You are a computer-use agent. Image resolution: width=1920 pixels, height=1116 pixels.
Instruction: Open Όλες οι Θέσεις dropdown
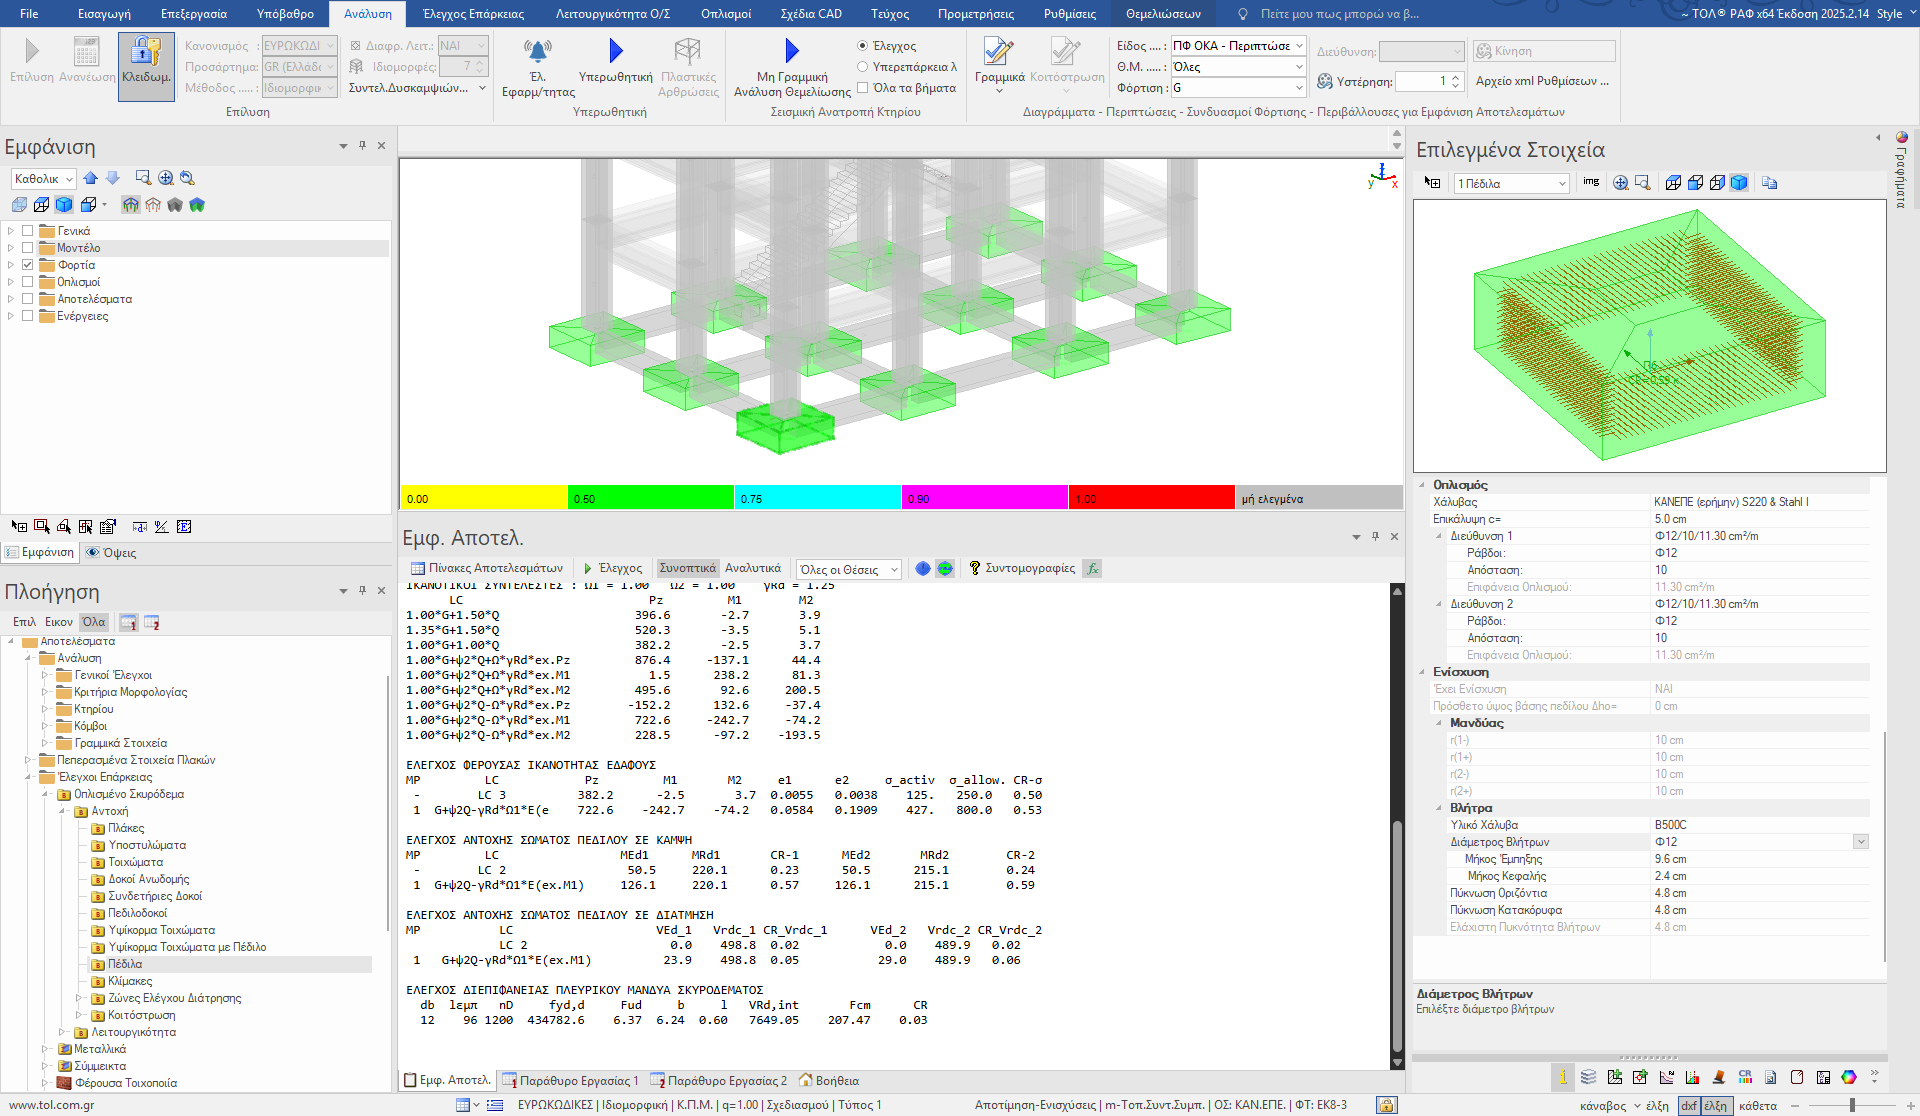[x=849, y=569]
